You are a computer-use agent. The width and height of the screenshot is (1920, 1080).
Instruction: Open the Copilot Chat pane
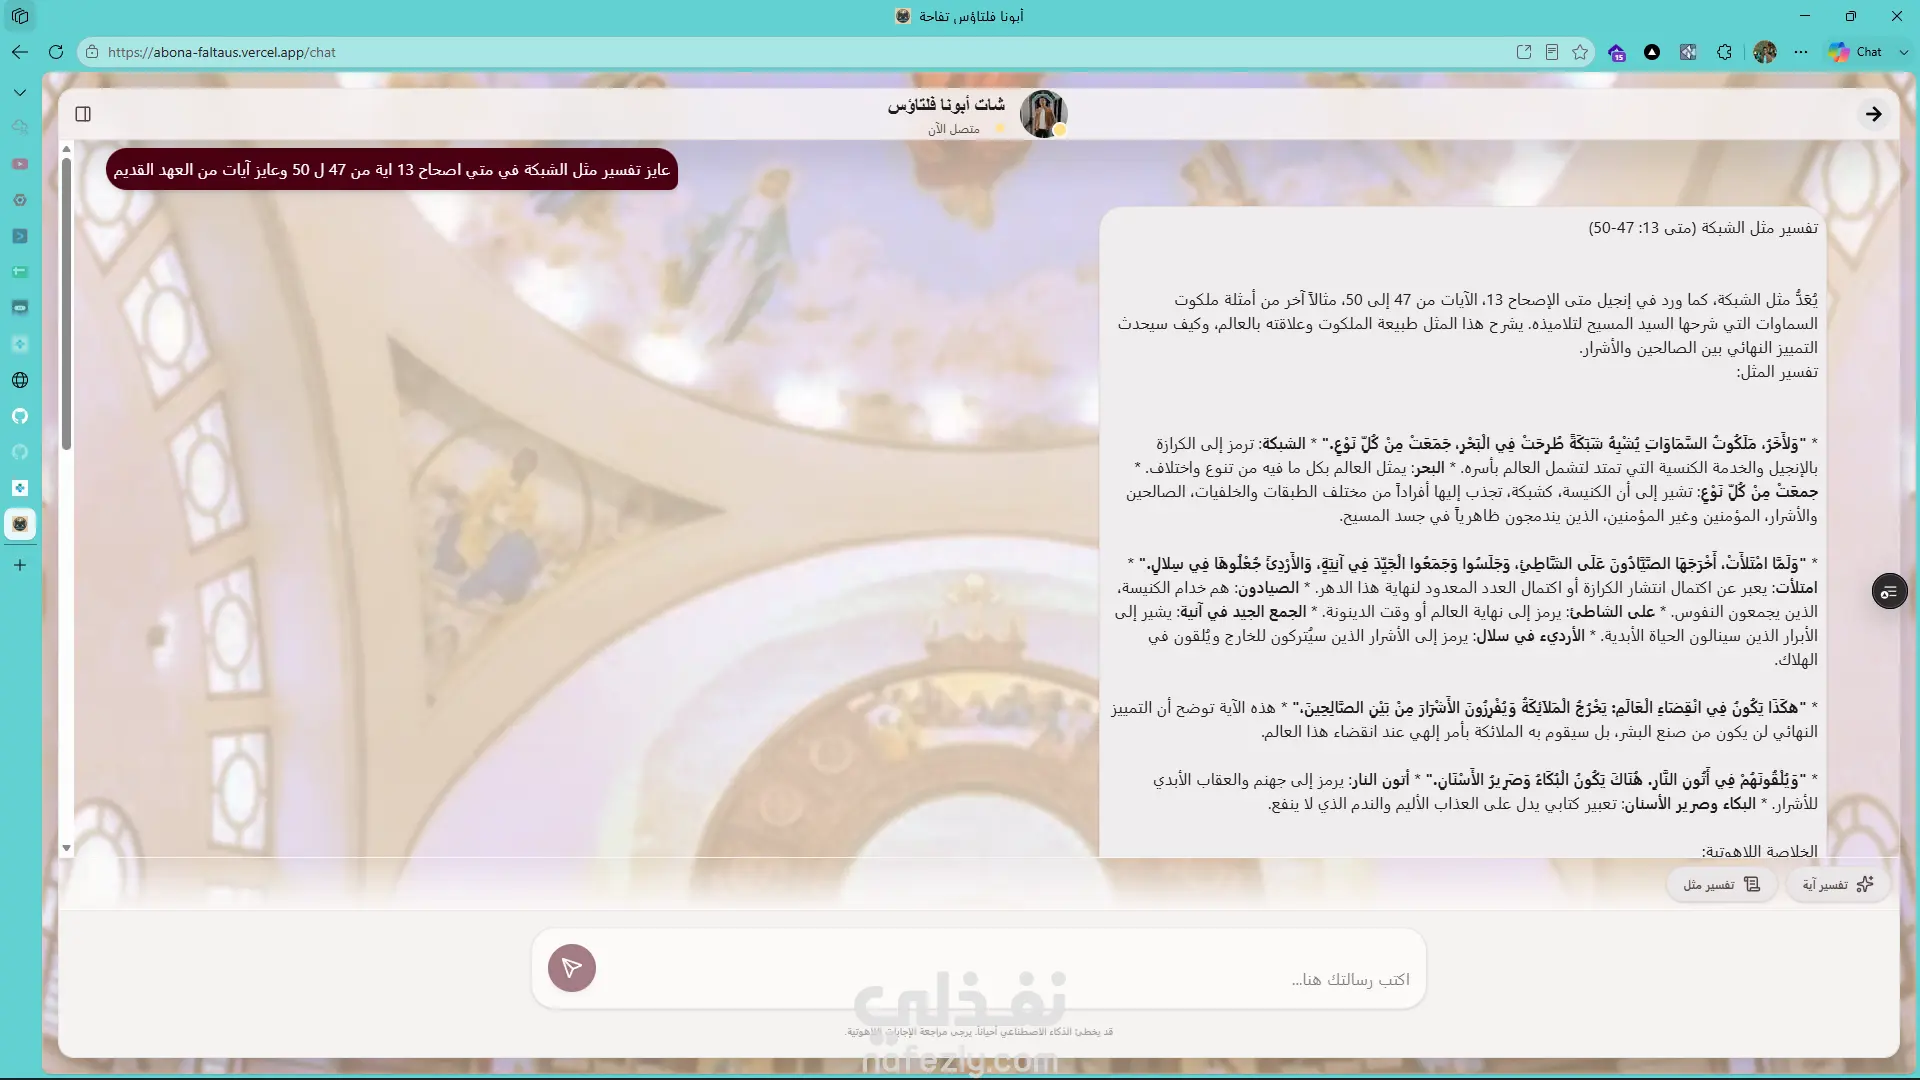point(1856,52)
